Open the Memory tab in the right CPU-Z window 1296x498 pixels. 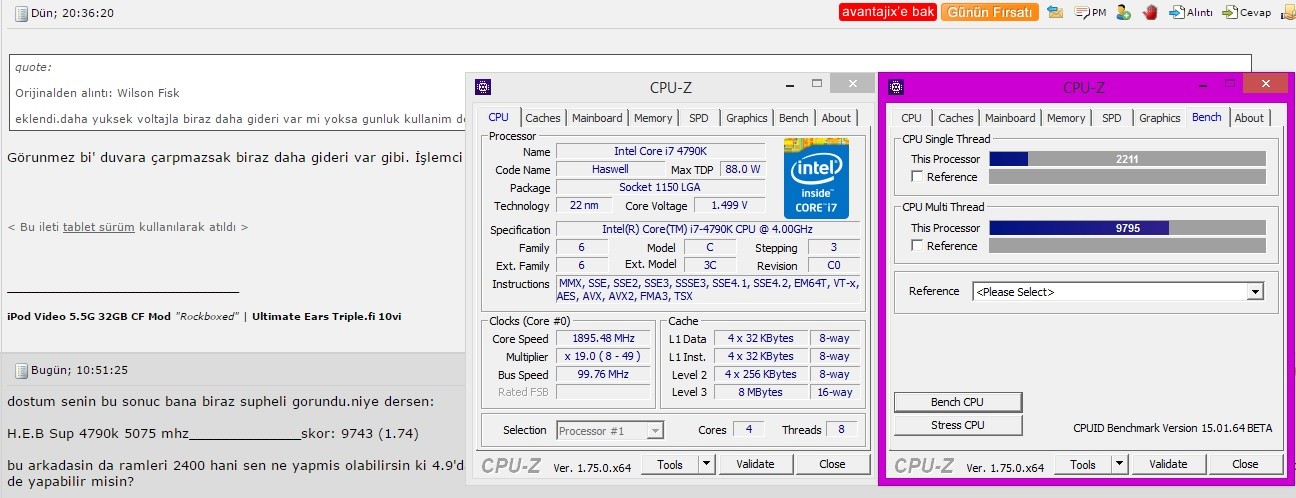pos(1066,118)
